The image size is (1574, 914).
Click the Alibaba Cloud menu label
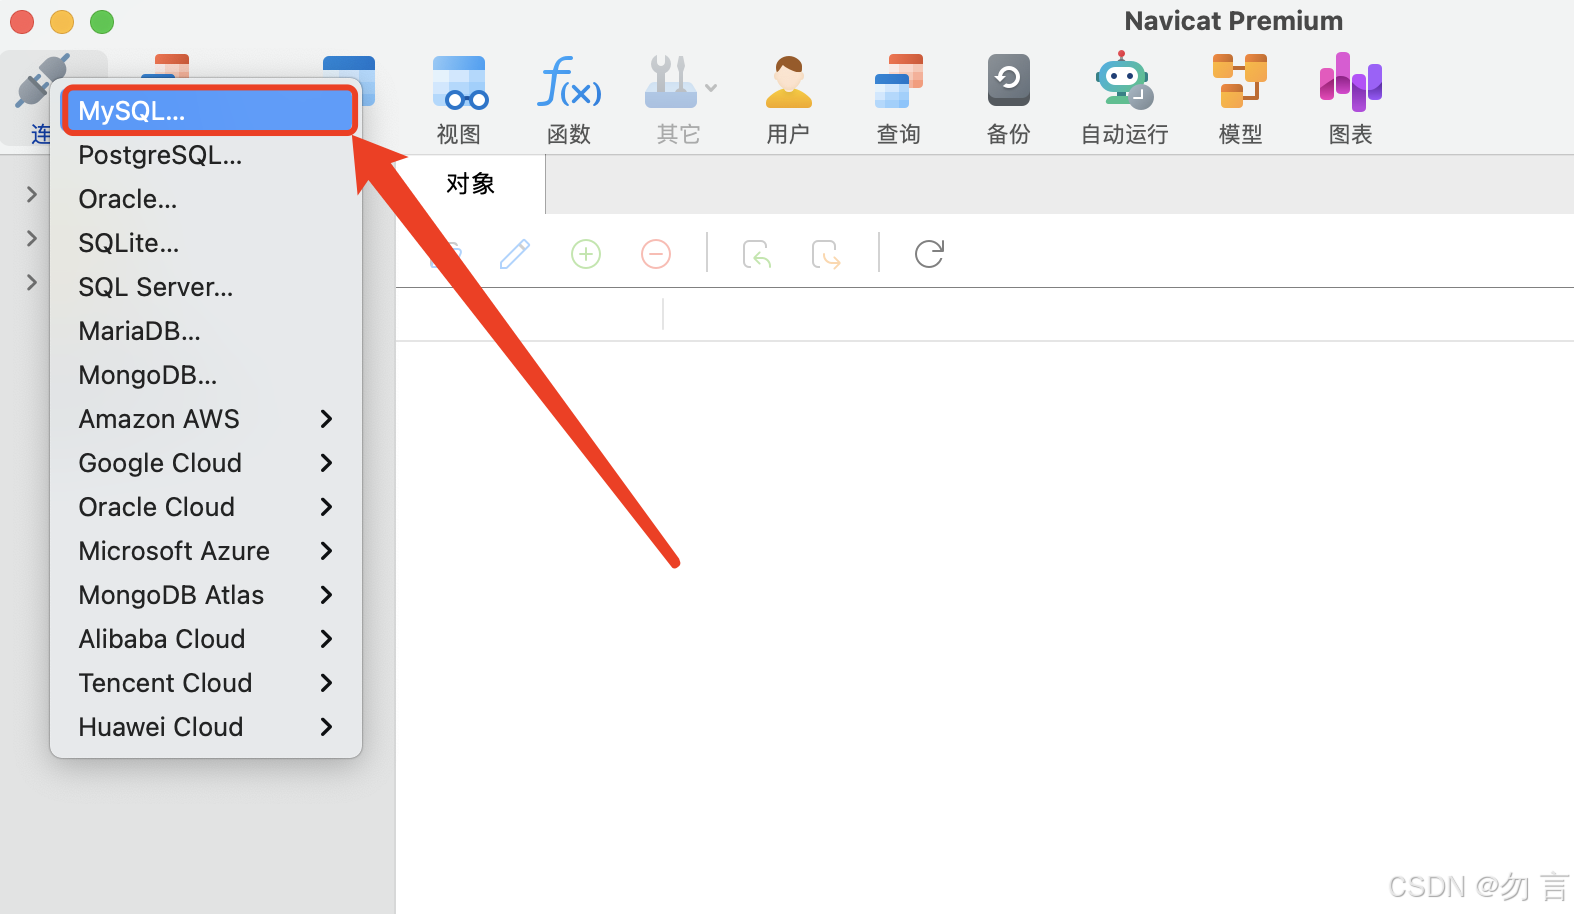(162, 639)
